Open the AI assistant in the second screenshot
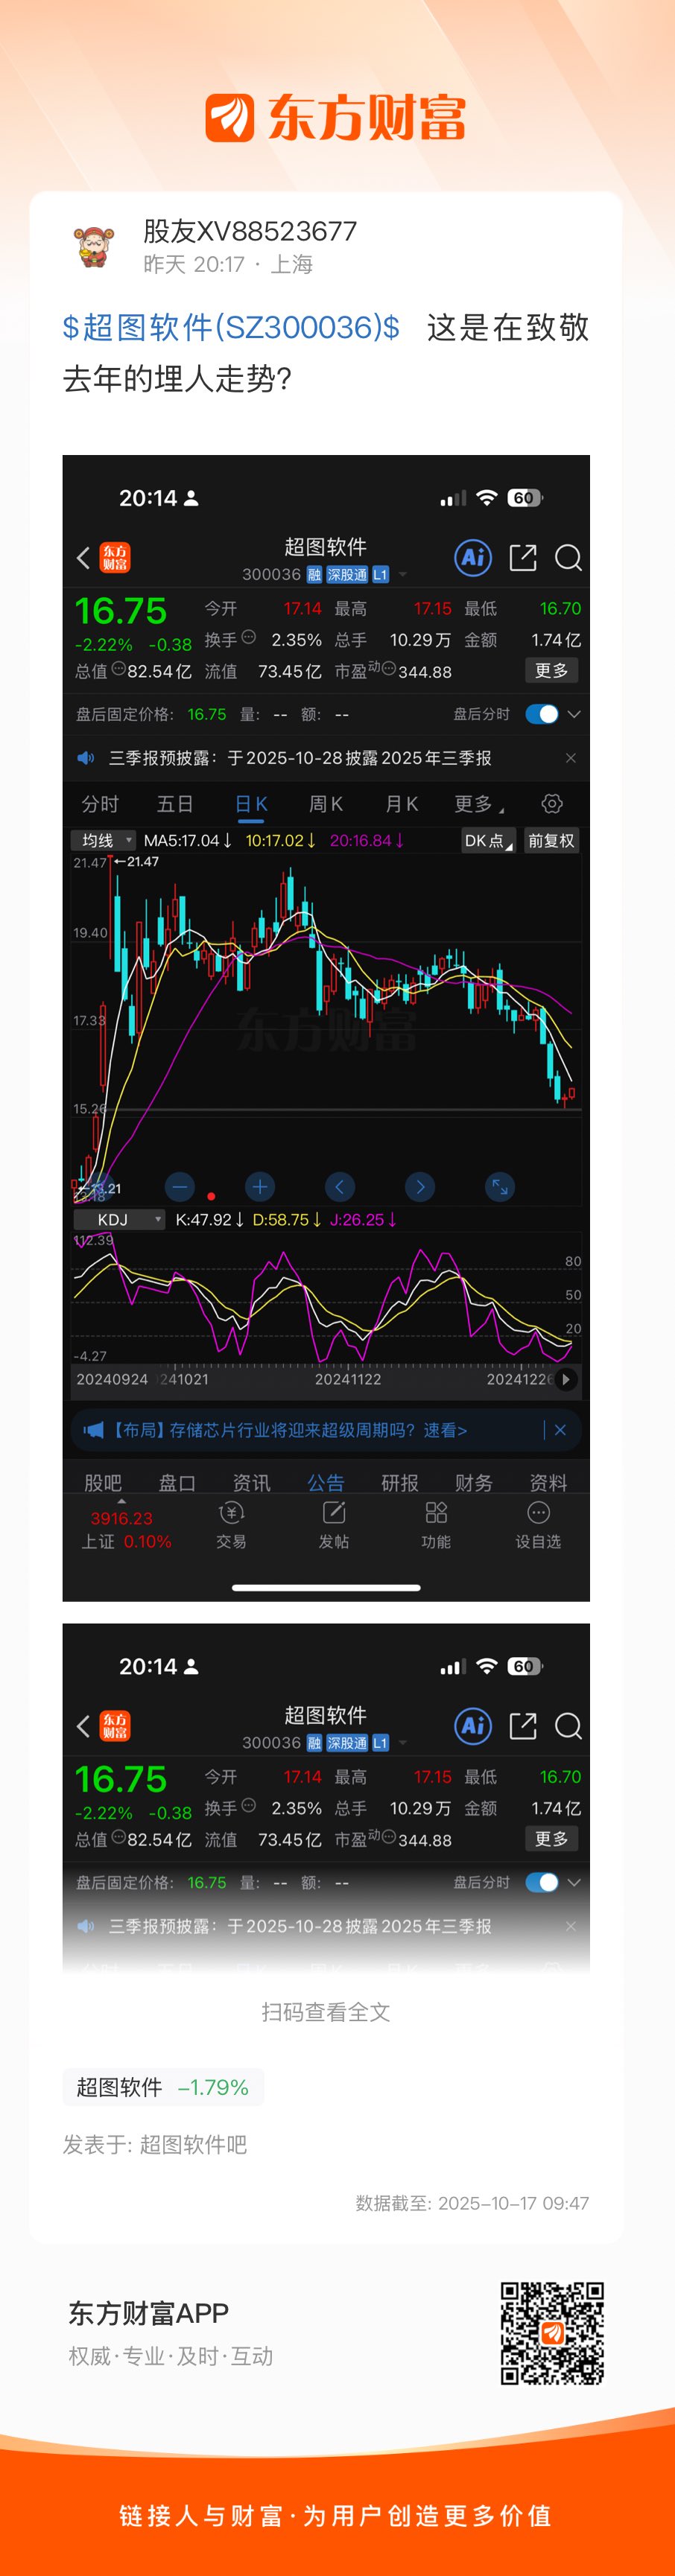The height and width of the screenshot is (2576, 675). 473,1725
